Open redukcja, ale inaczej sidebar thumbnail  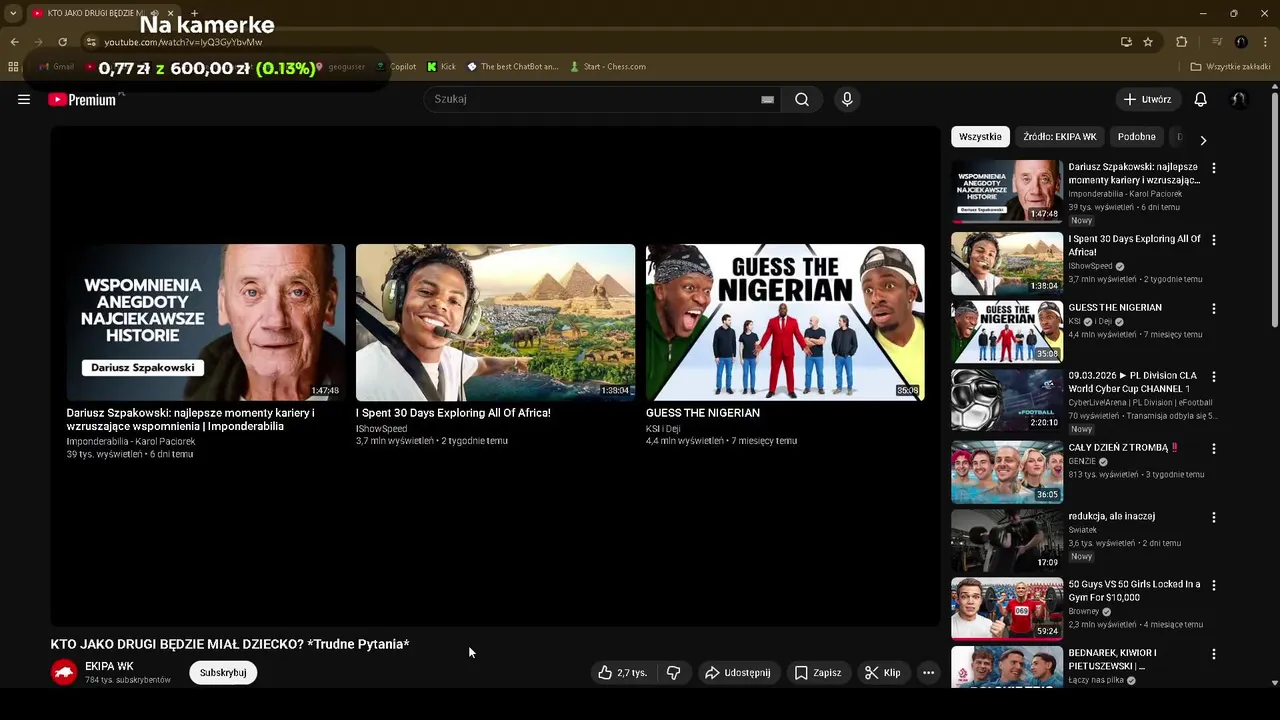[1007, 540]
